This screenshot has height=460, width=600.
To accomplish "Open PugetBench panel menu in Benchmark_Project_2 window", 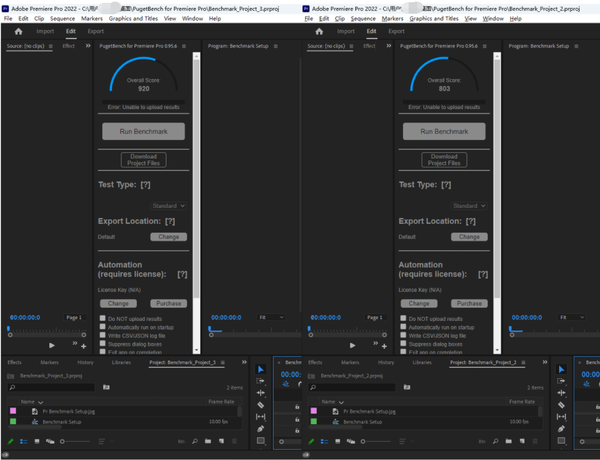I will pos(485,46).
